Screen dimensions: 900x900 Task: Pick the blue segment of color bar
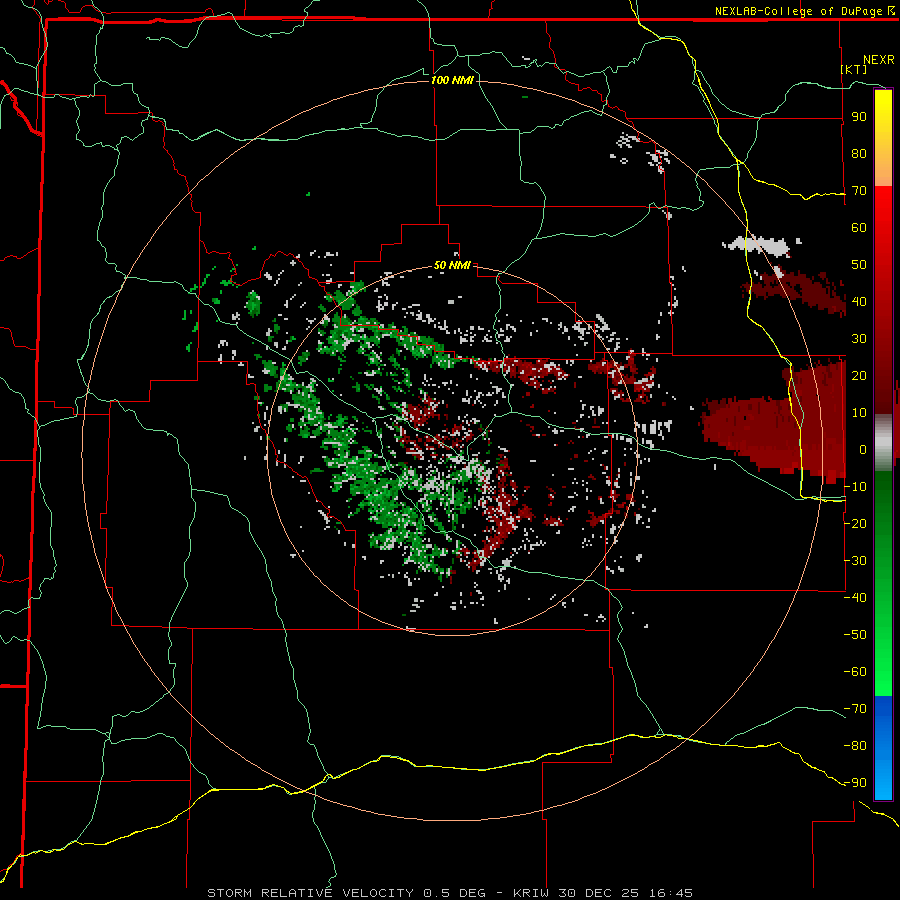click(883, 747)
